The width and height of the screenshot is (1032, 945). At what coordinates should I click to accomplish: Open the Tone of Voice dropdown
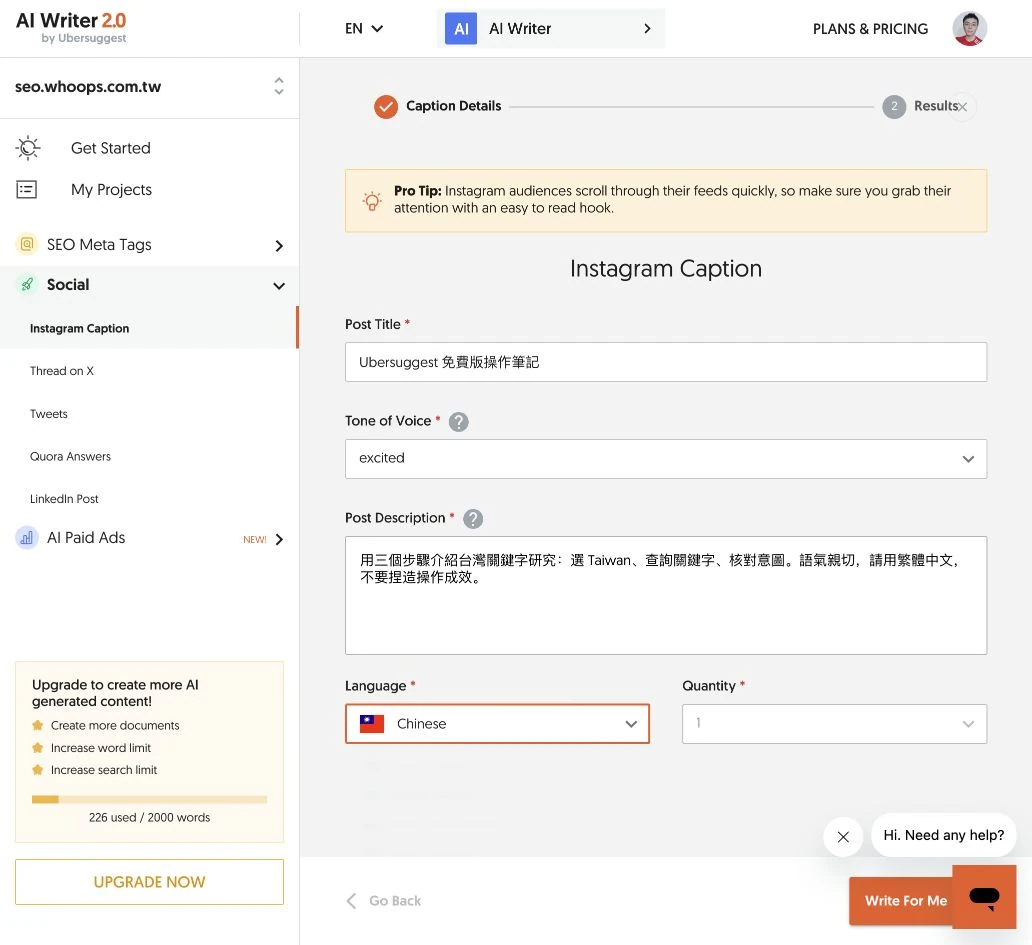click(665, 459)
